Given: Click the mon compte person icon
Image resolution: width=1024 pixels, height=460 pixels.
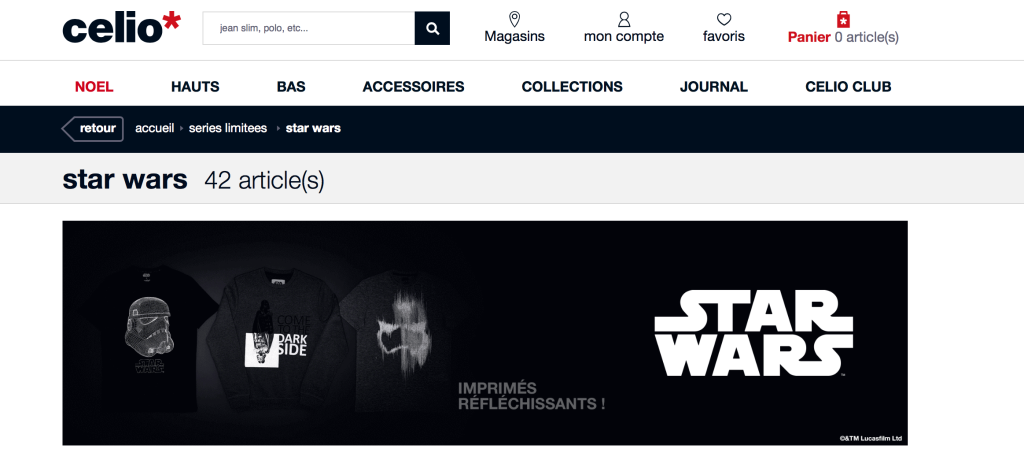Looking at the screenshot, I should pyautogui.click(x=624, y=19).
